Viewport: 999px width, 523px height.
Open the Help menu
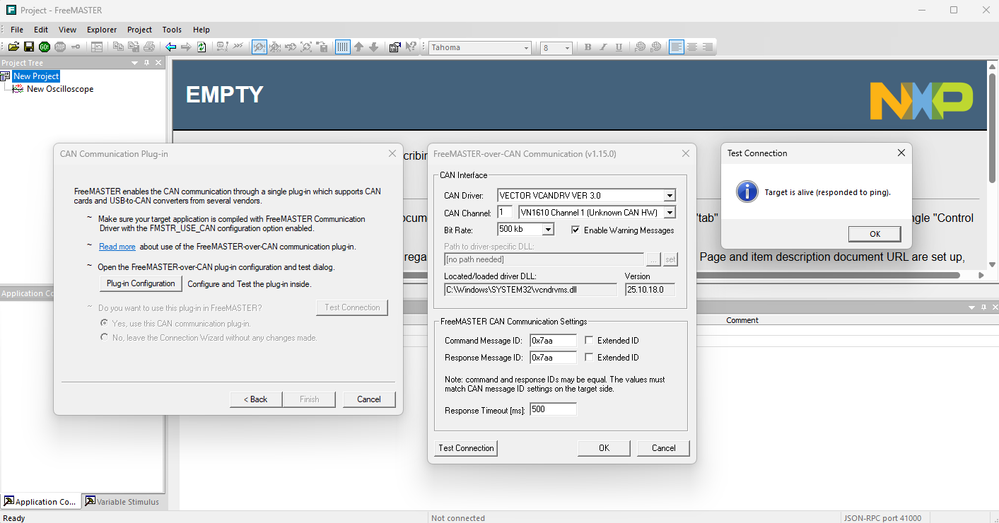[201, 29]
